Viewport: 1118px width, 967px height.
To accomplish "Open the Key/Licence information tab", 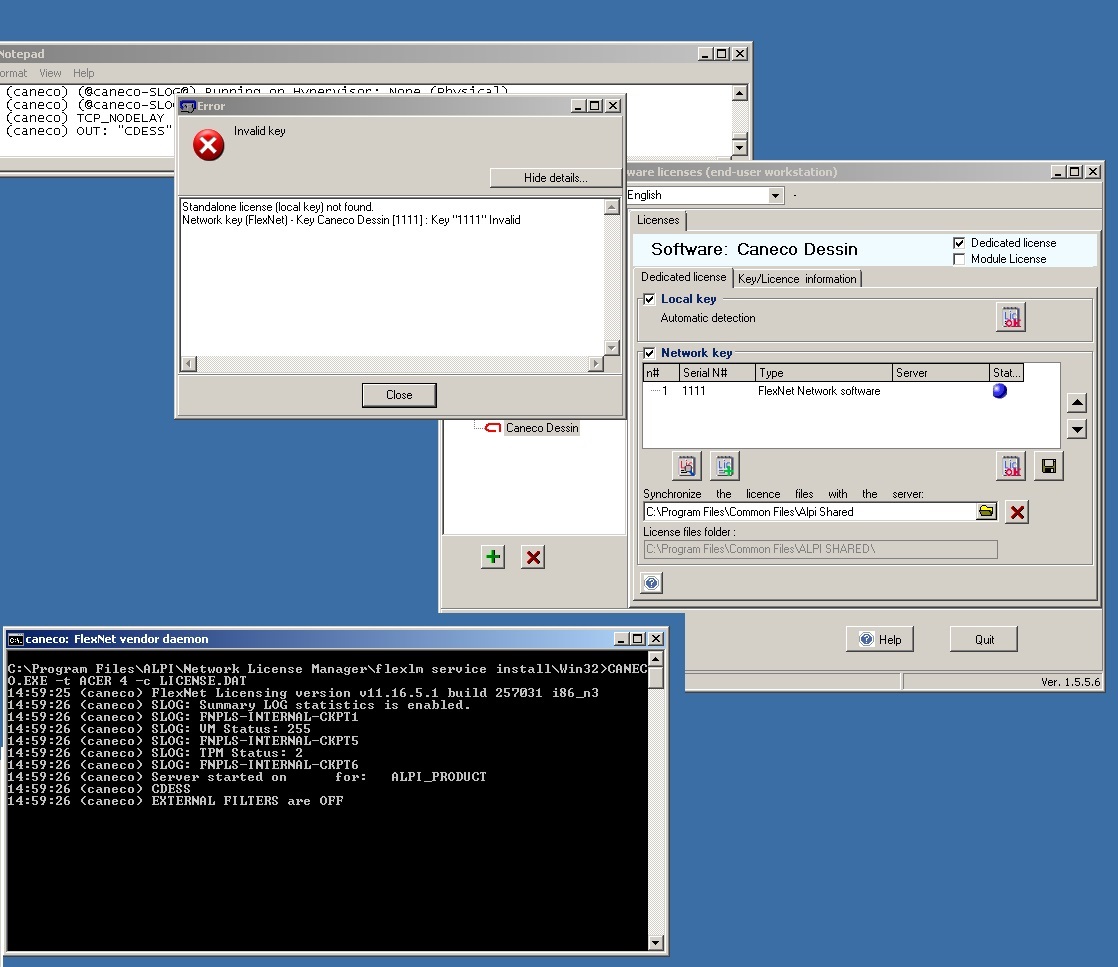I will point(797,279).
